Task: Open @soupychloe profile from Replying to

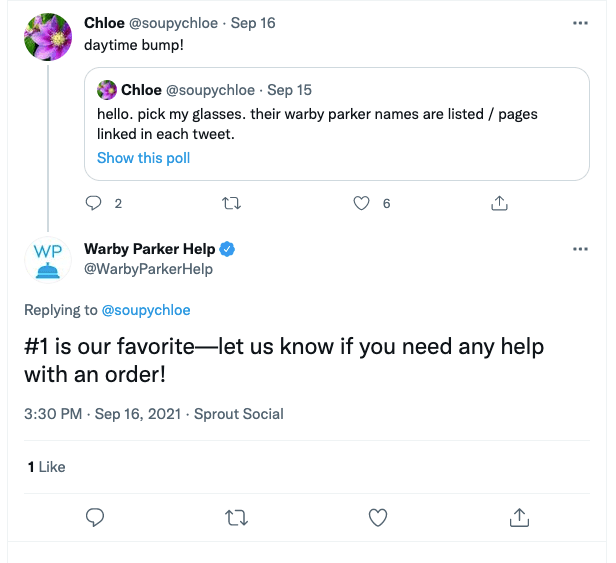Action: (x=146, y=310)
